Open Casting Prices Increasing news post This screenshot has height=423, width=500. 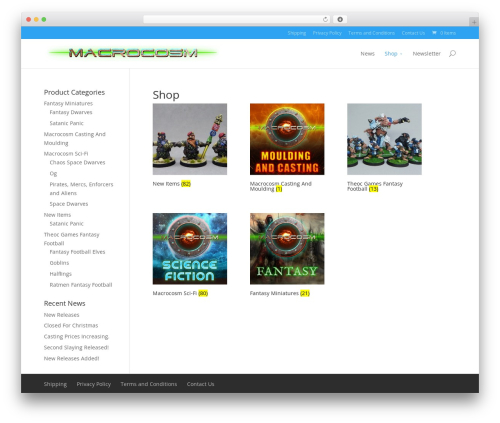coord(76,336)
